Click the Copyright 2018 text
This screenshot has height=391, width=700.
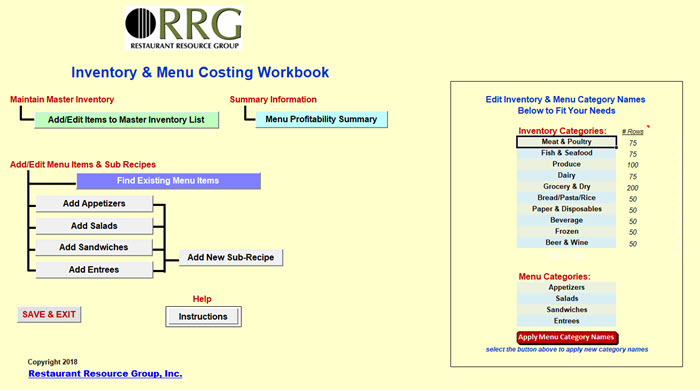point(52,362)
